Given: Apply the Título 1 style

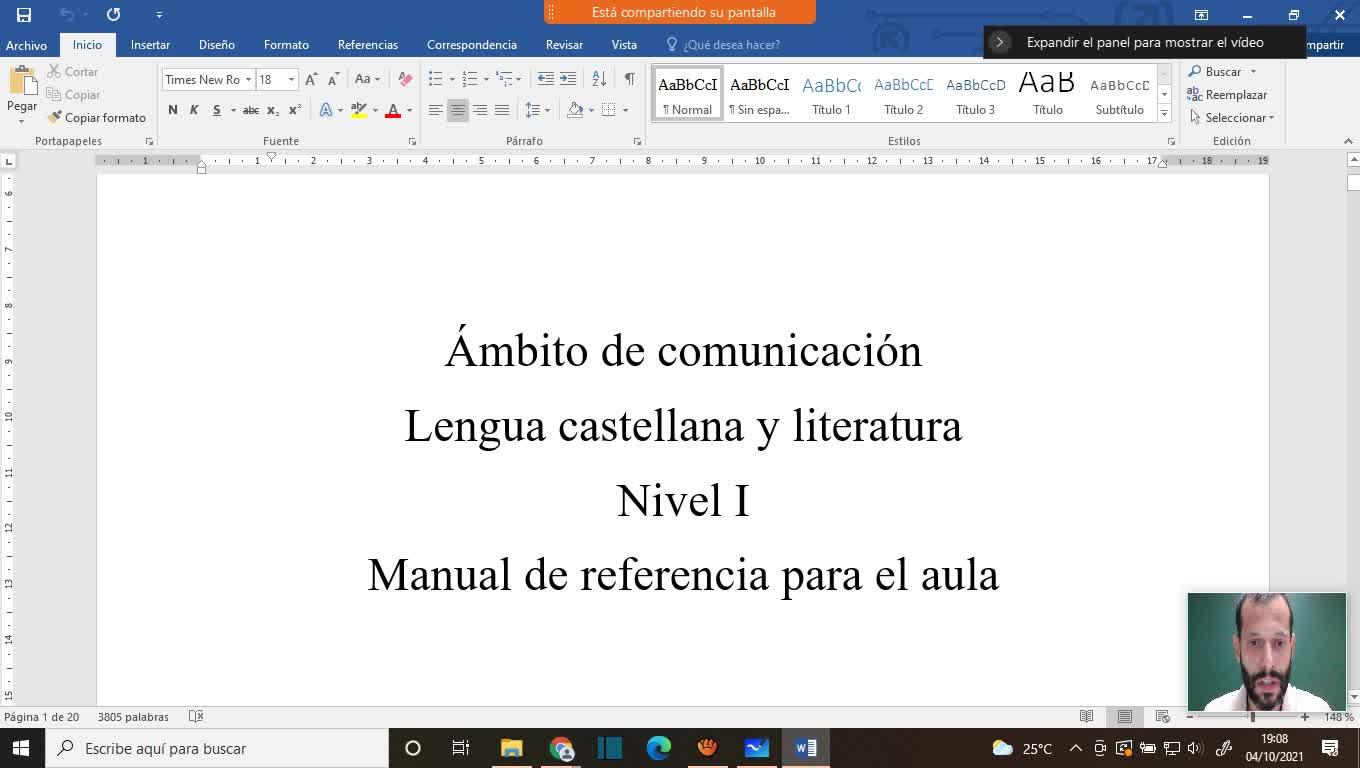Looking at the screenshot, I should coord(831,93).
